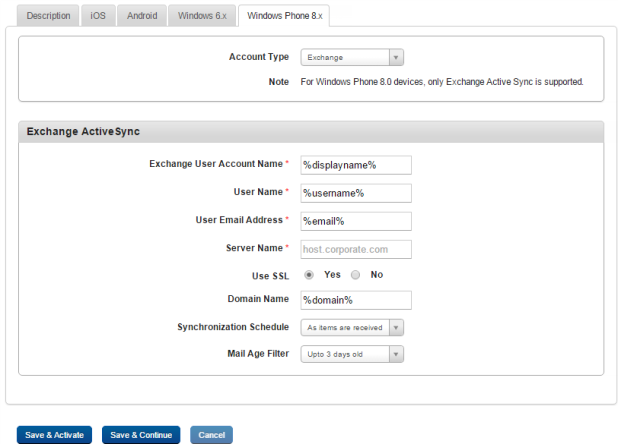Open the Windows 6.x tab
This screenshot has width=618, height=444.
[202, 16]
